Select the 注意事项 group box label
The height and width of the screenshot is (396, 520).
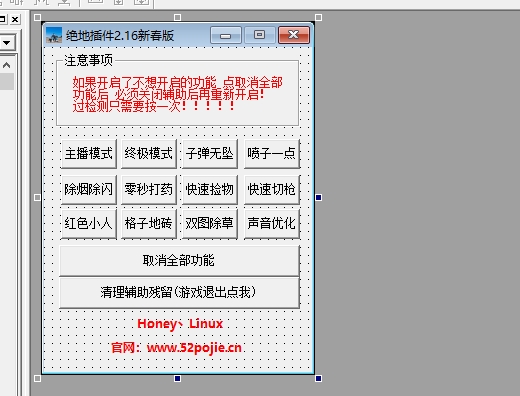point(89,61)
